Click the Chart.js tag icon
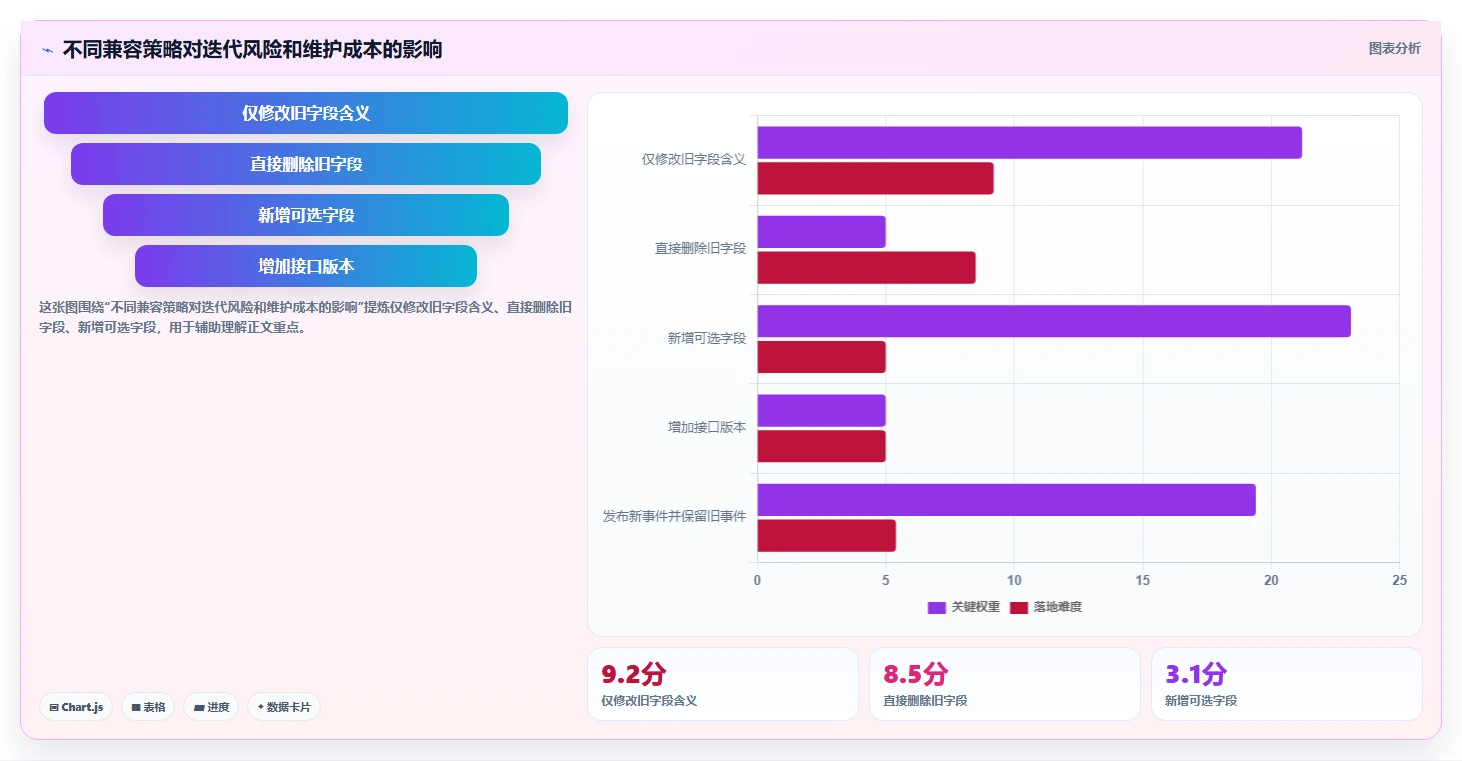This screenshot has height=761, width=1462. 54,707
